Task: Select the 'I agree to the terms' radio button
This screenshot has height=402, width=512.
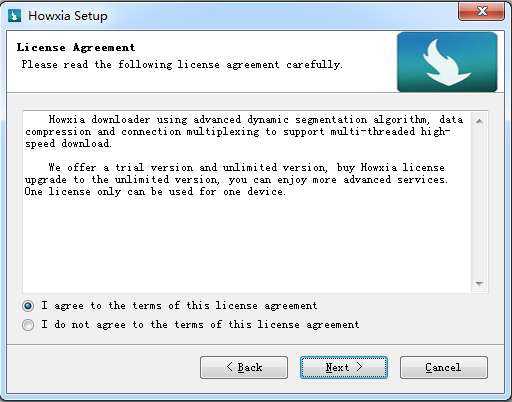Action: [x=28, y=306]
